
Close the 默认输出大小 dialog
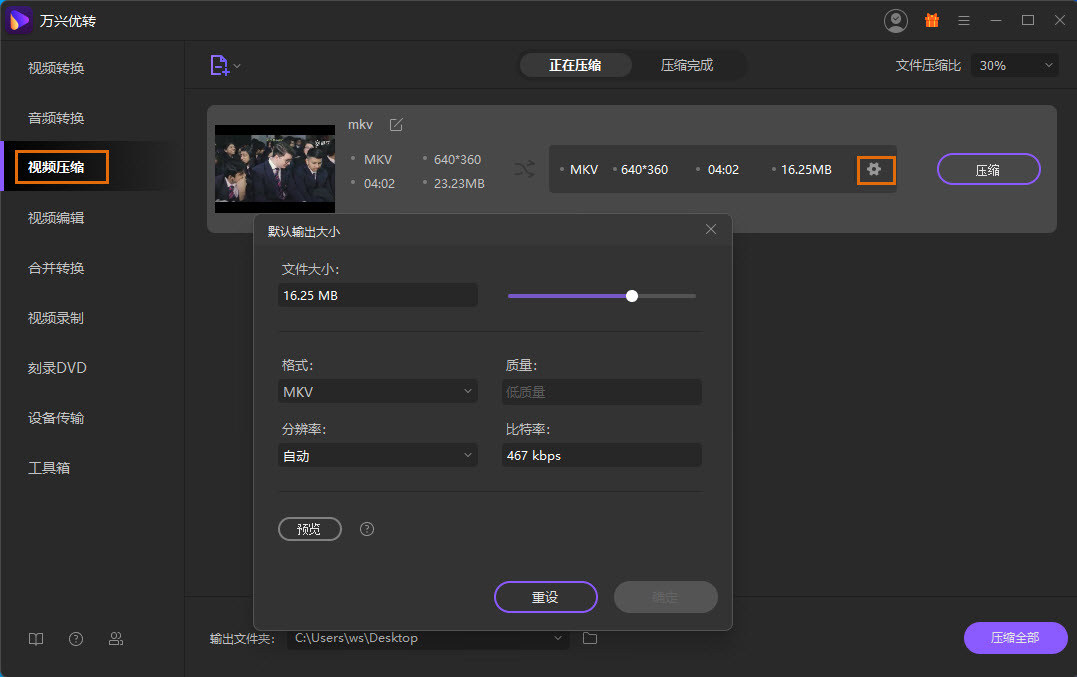pos(711,229)
